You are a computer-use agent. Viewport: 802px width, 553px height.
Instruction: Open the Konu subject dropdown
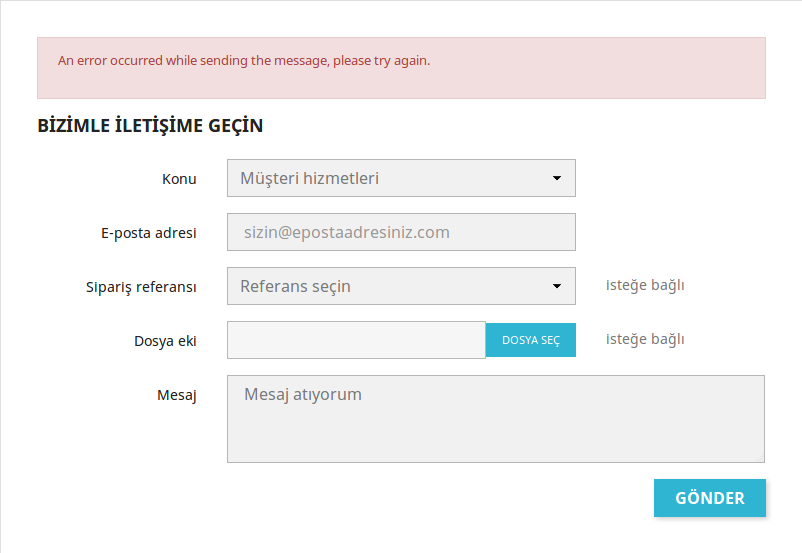point(401,178)
